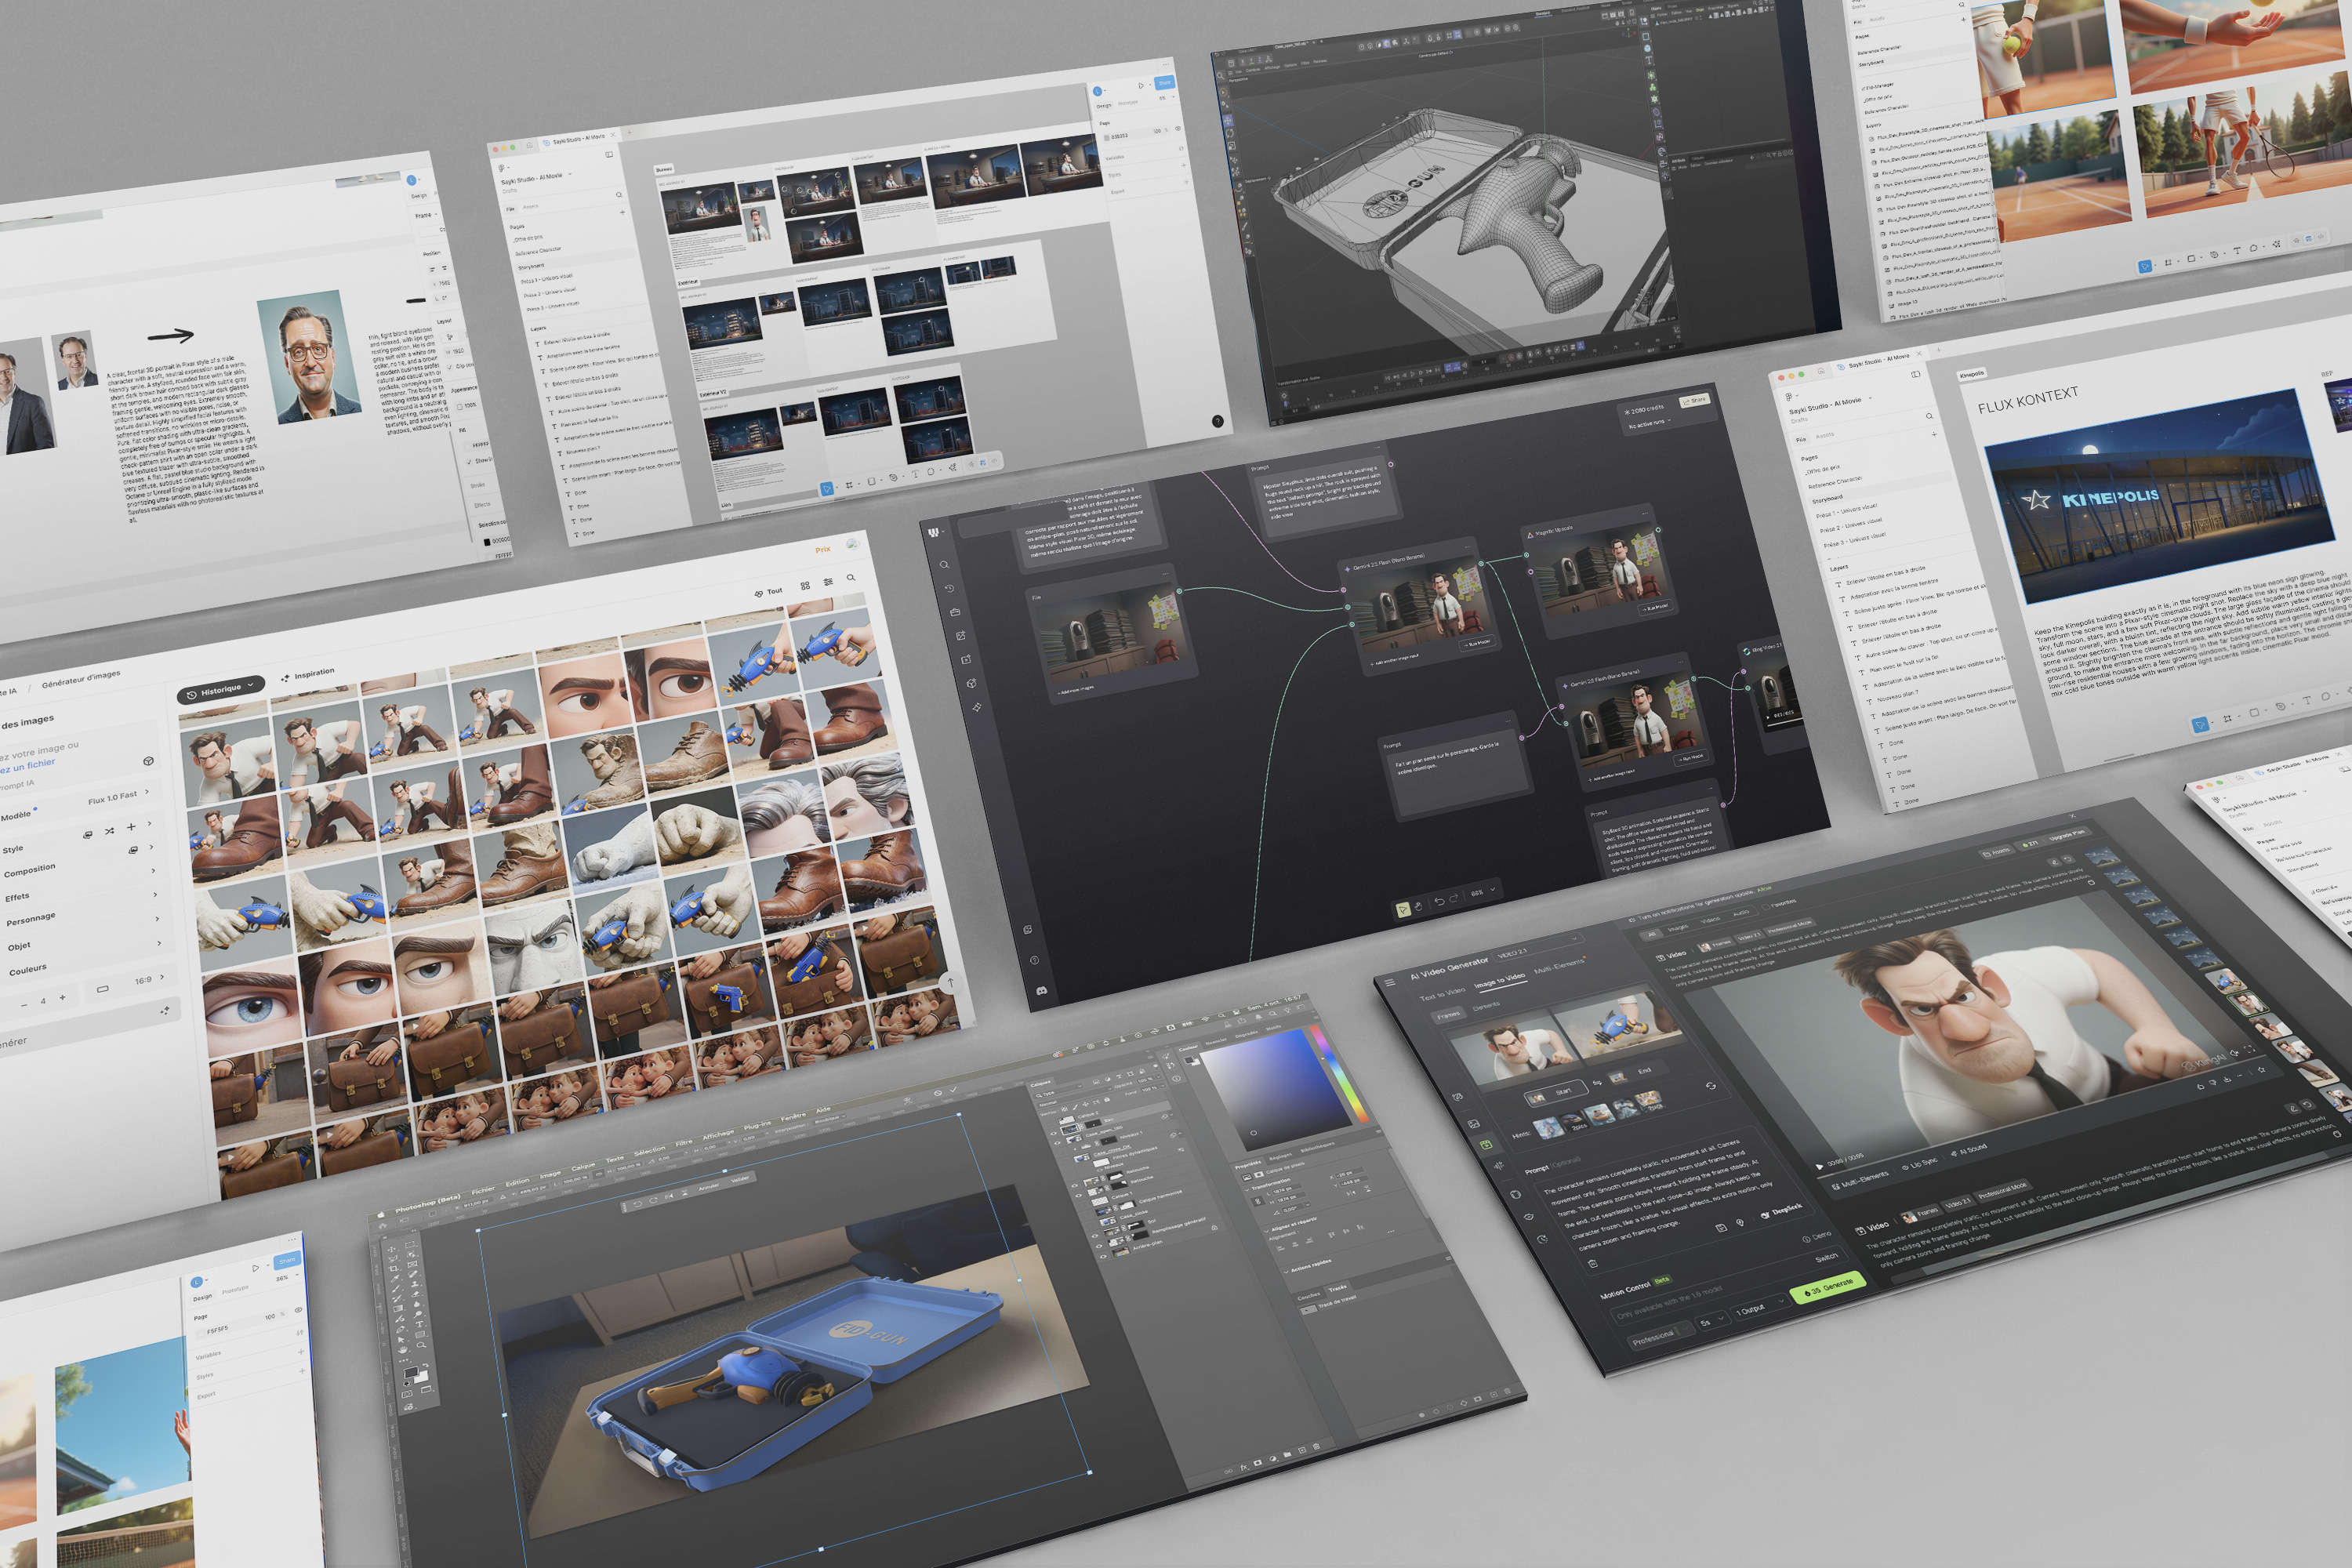Open the Discord icon in node editor sidebar
Screen dimensions: 2352x1568
pyautogui.click(x=1041, y=990)
